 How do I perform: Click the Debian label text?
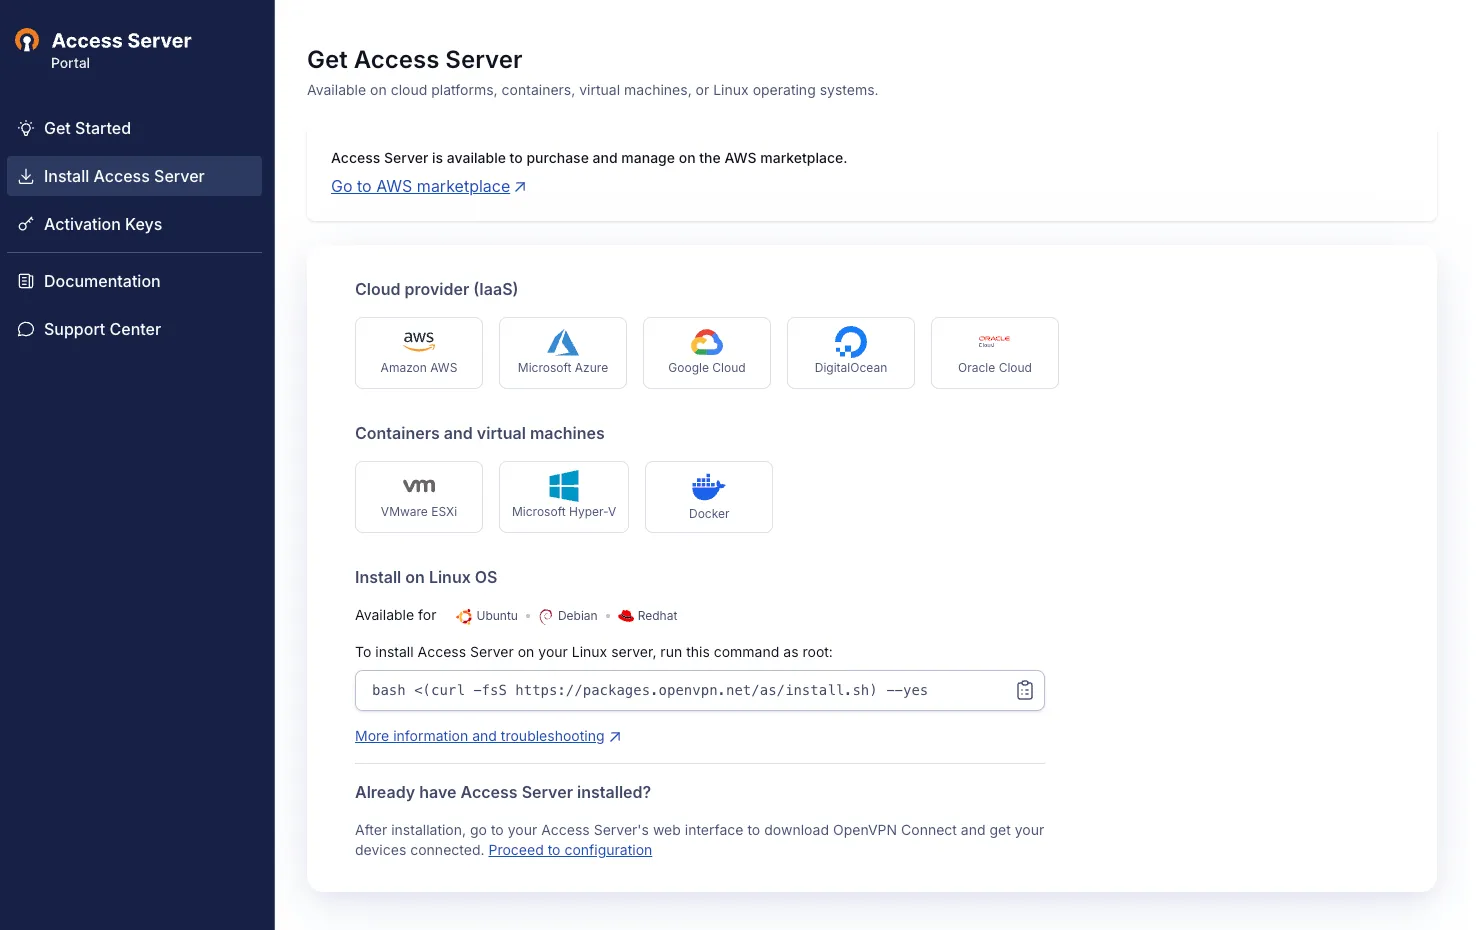coord(578,616)
